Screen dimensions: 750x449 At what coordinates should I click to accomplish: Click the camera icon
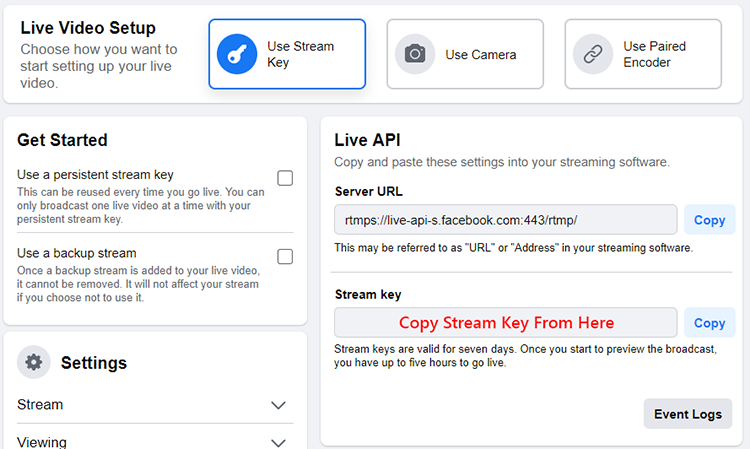tap(415, 54)
